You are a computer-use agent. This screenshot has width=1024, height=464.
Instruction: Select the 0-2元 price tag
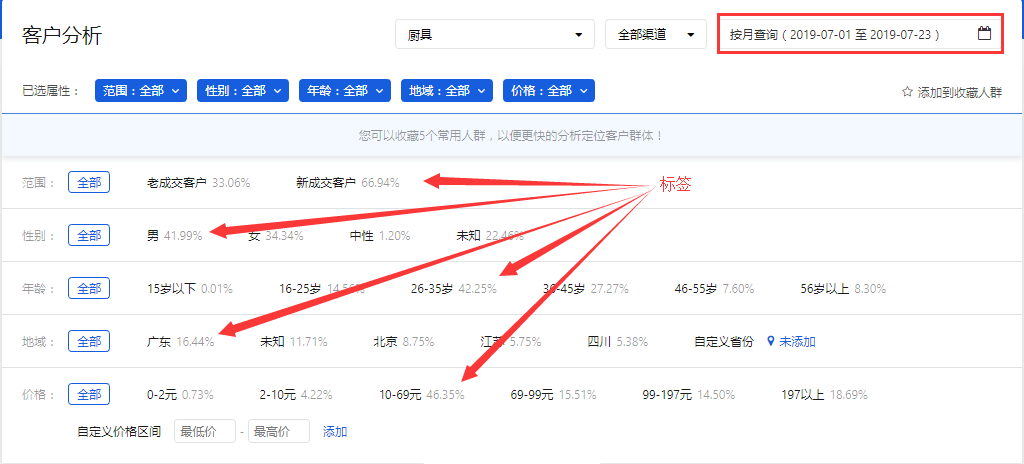coord(180,395)
